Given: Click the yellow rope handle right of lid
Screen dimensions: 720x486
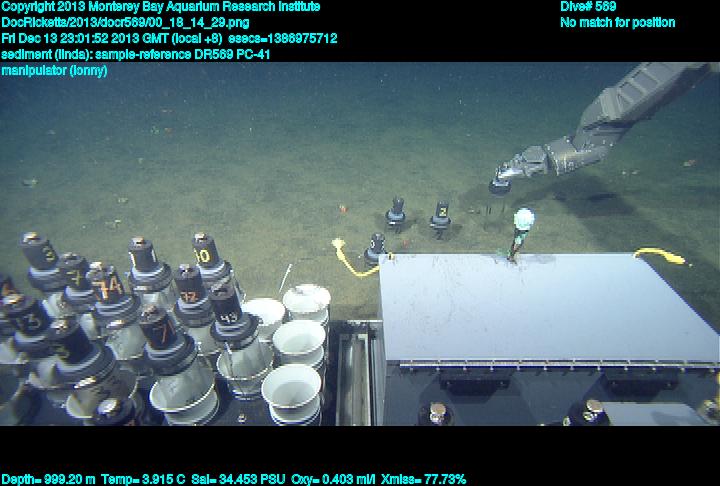Looking at the screenshot, I should click(x=662, y=256).
